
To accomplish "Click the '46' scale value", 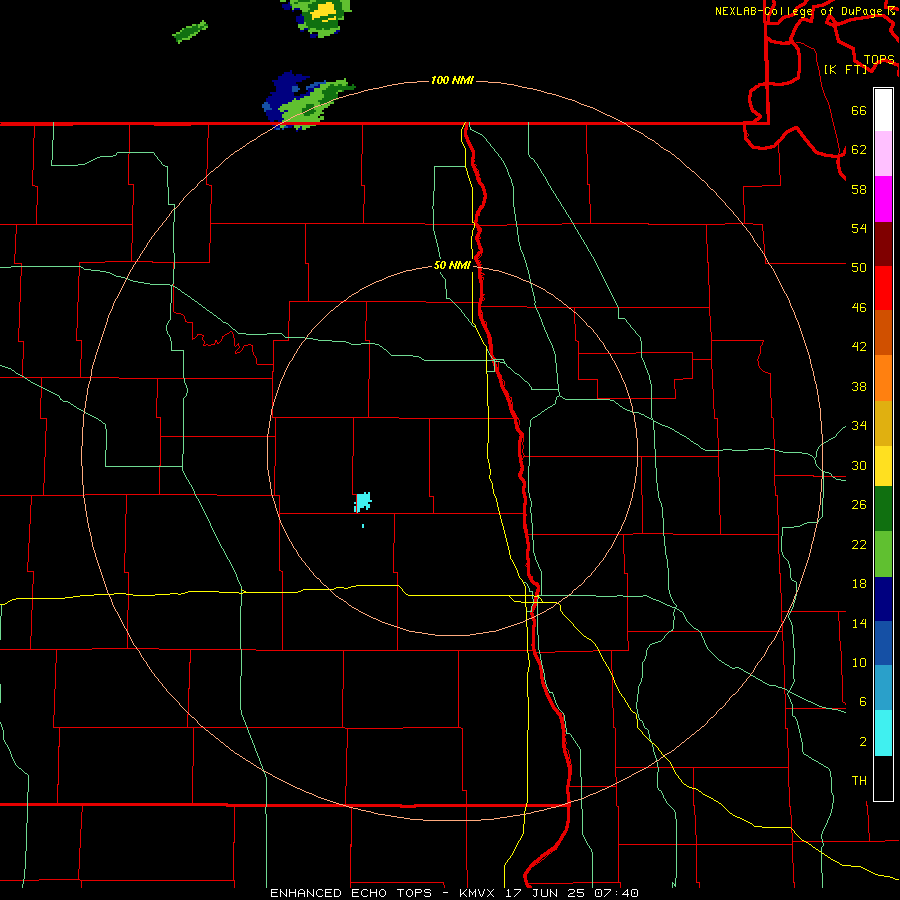I will (859, 307).
